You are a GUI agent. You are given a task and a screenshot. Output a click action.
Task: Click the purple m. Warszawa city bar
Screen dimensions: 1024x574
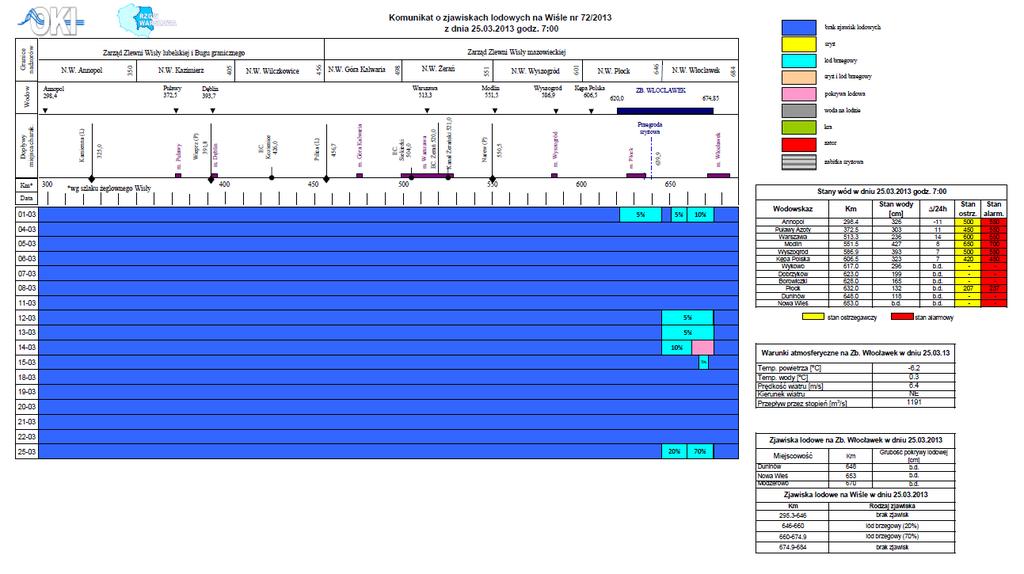click(427, 175)
